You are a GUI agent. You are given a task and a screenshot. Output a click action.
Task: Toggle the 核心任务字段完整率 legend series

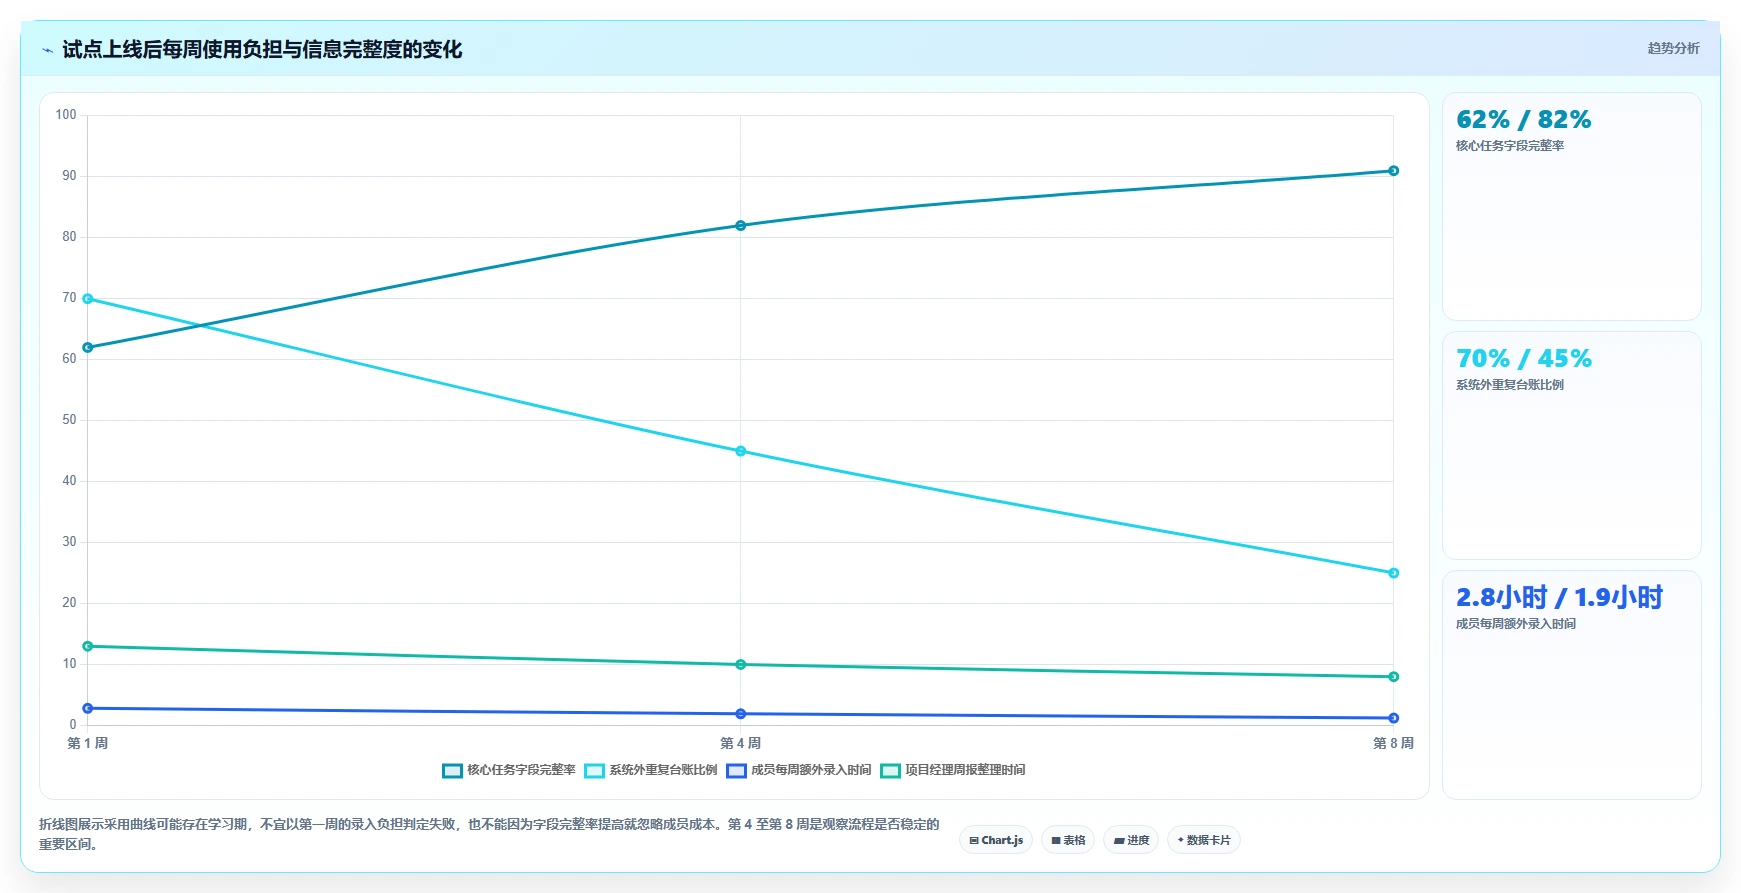[509, 770]
